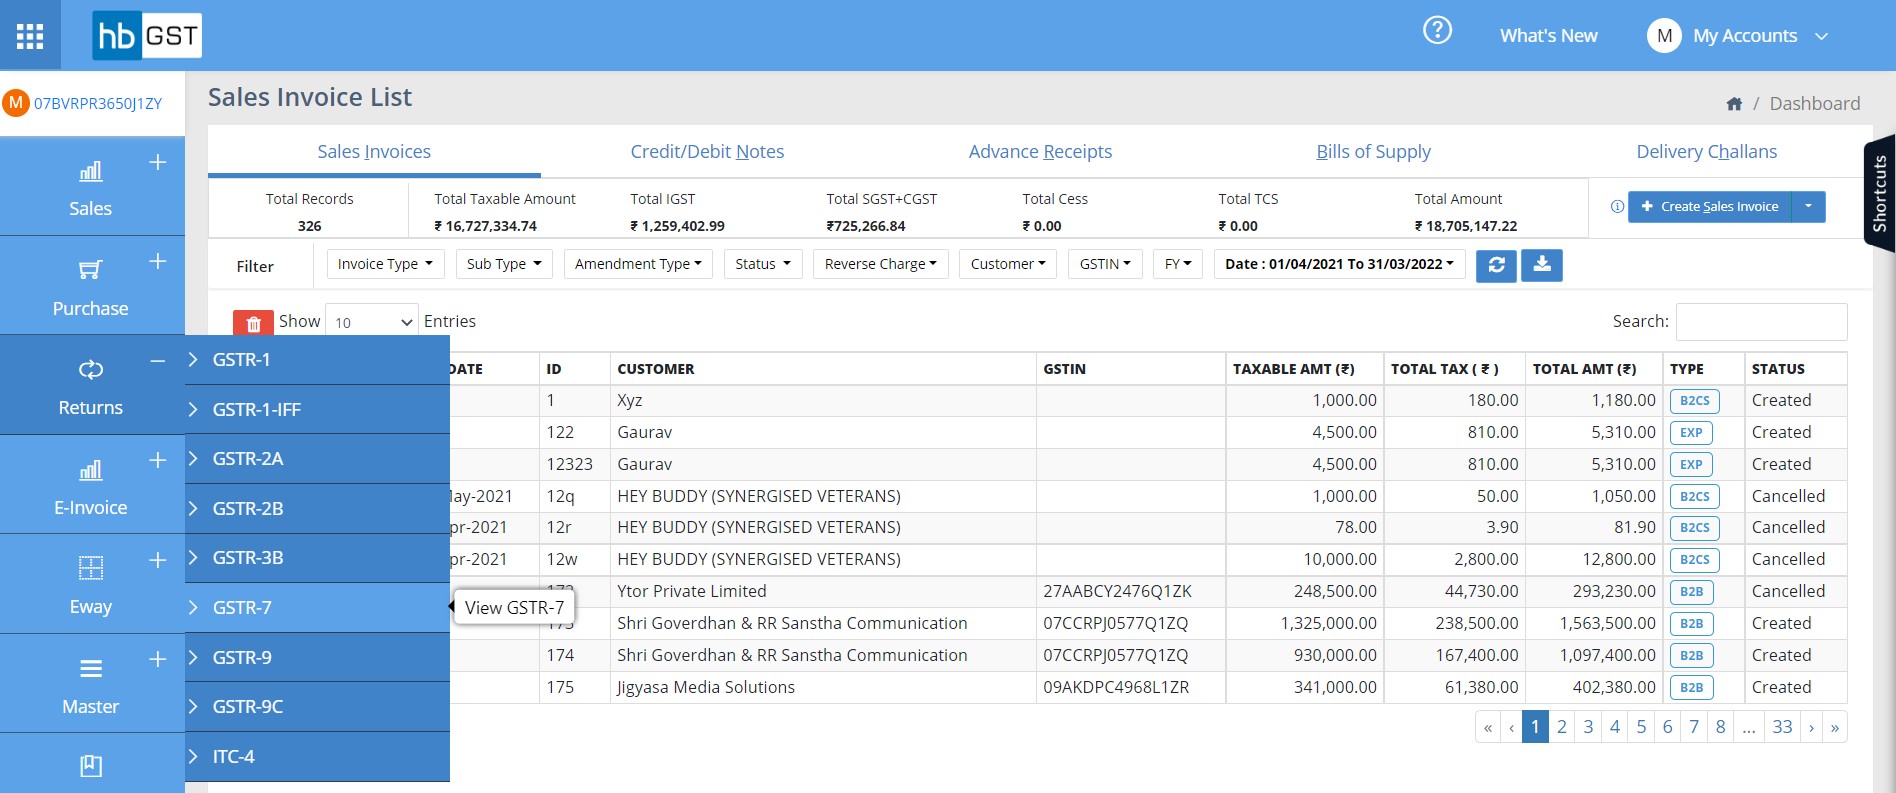Click the info icon beside Create Sales Invoice

[1617, 207]
